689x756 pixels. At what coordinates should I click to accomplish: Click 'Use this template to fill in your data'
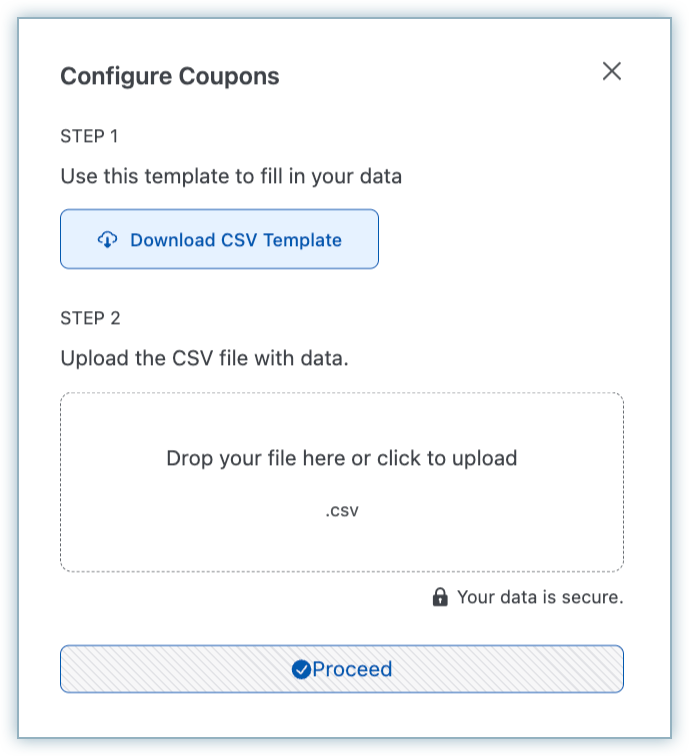tap(231, 178)
